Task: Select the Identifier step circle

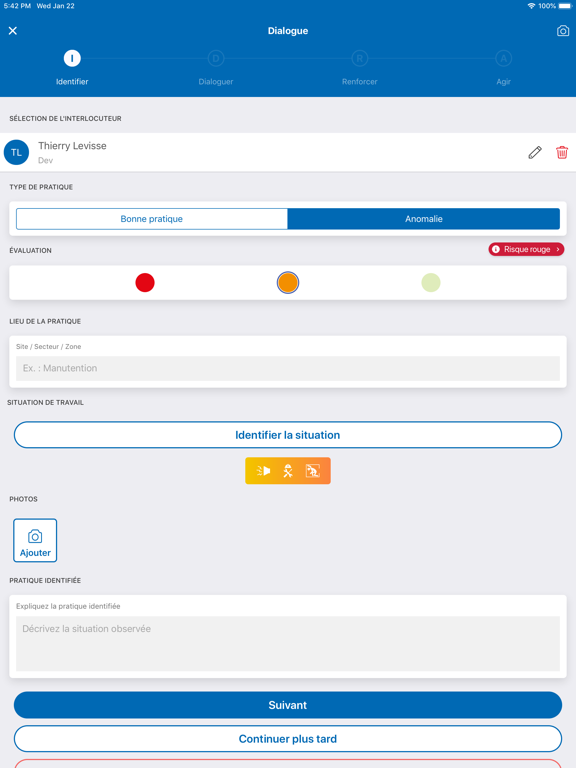Action: click(x=72, y=59)
